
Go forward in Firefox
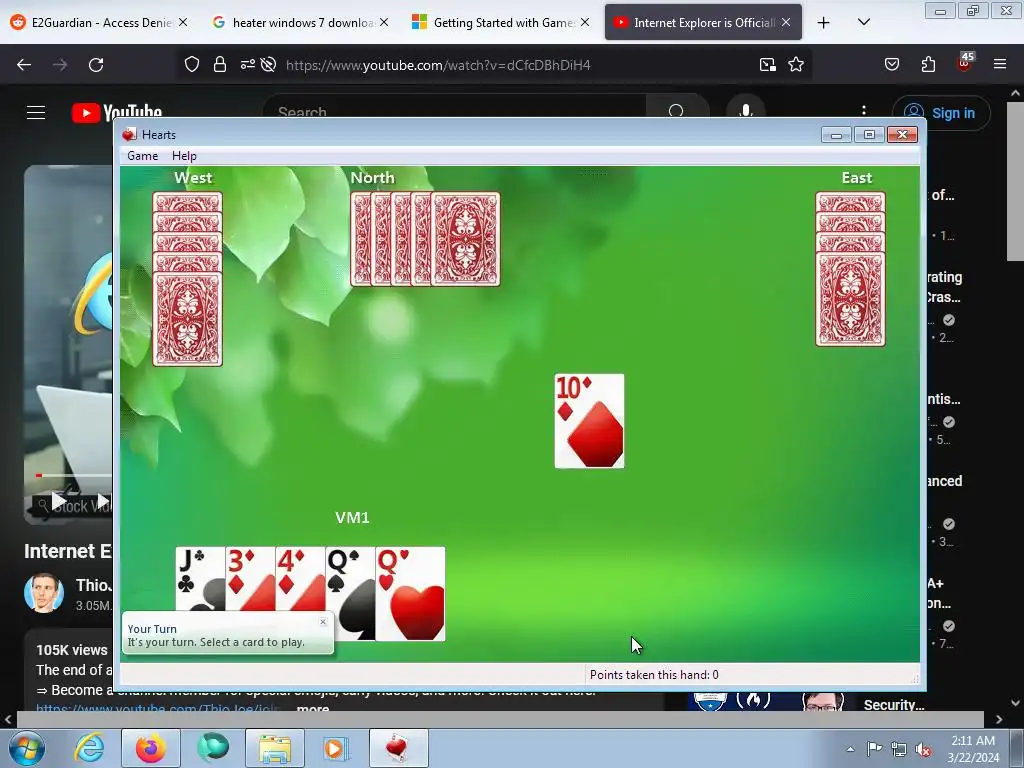60,65
